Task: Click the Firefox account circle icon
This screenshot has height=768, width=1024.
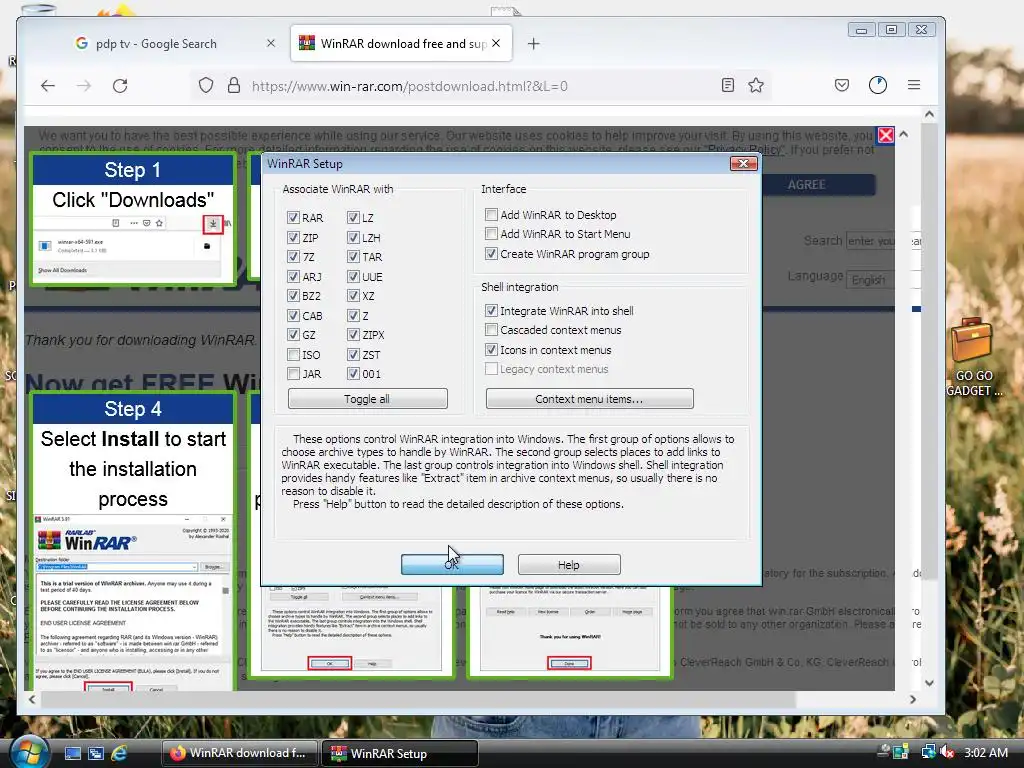Action: (878, 85)
